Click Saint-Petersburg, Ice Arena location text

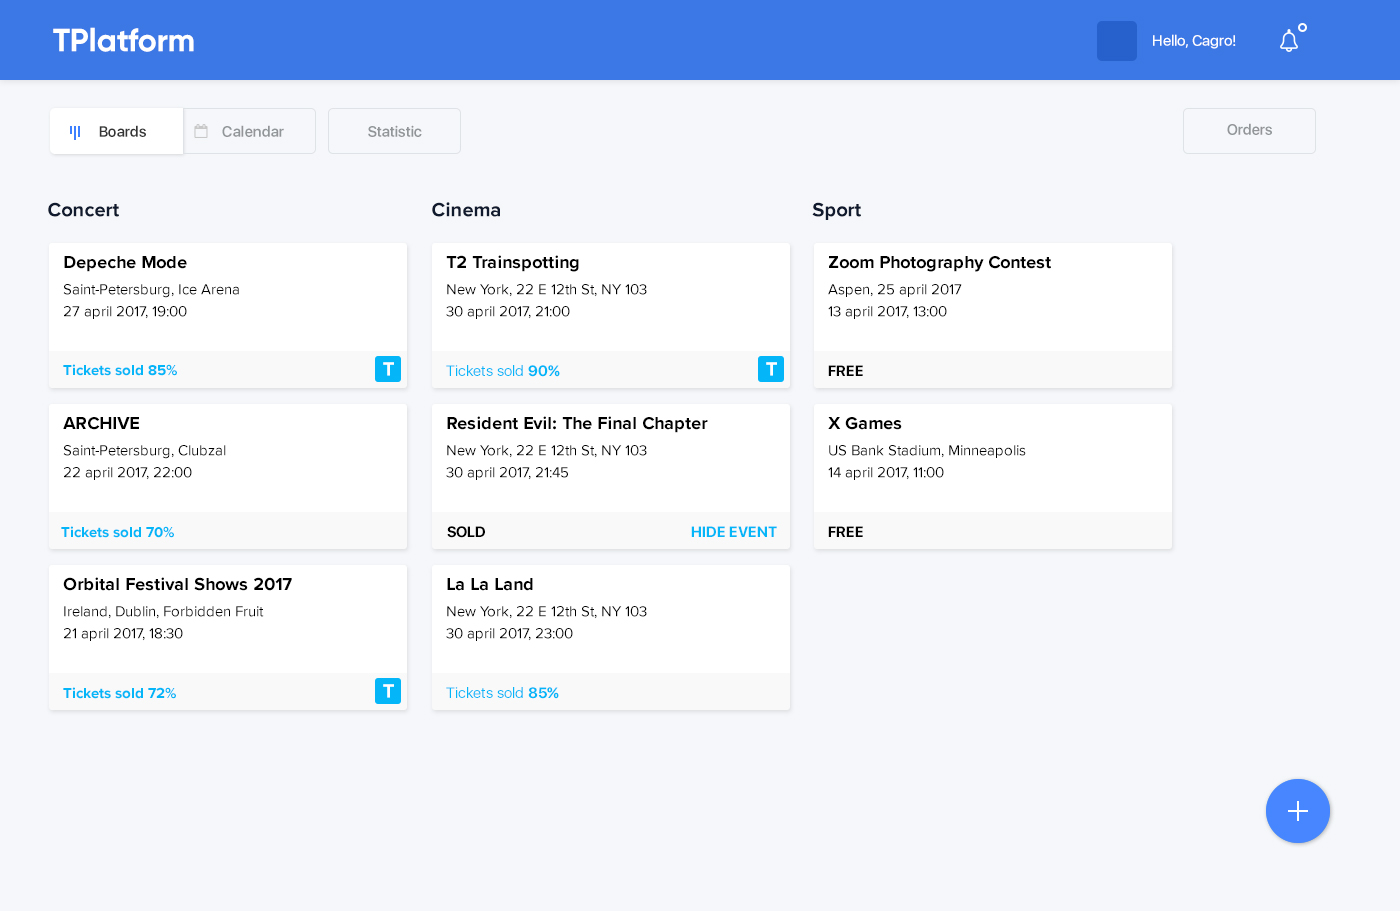click(152, 290)
